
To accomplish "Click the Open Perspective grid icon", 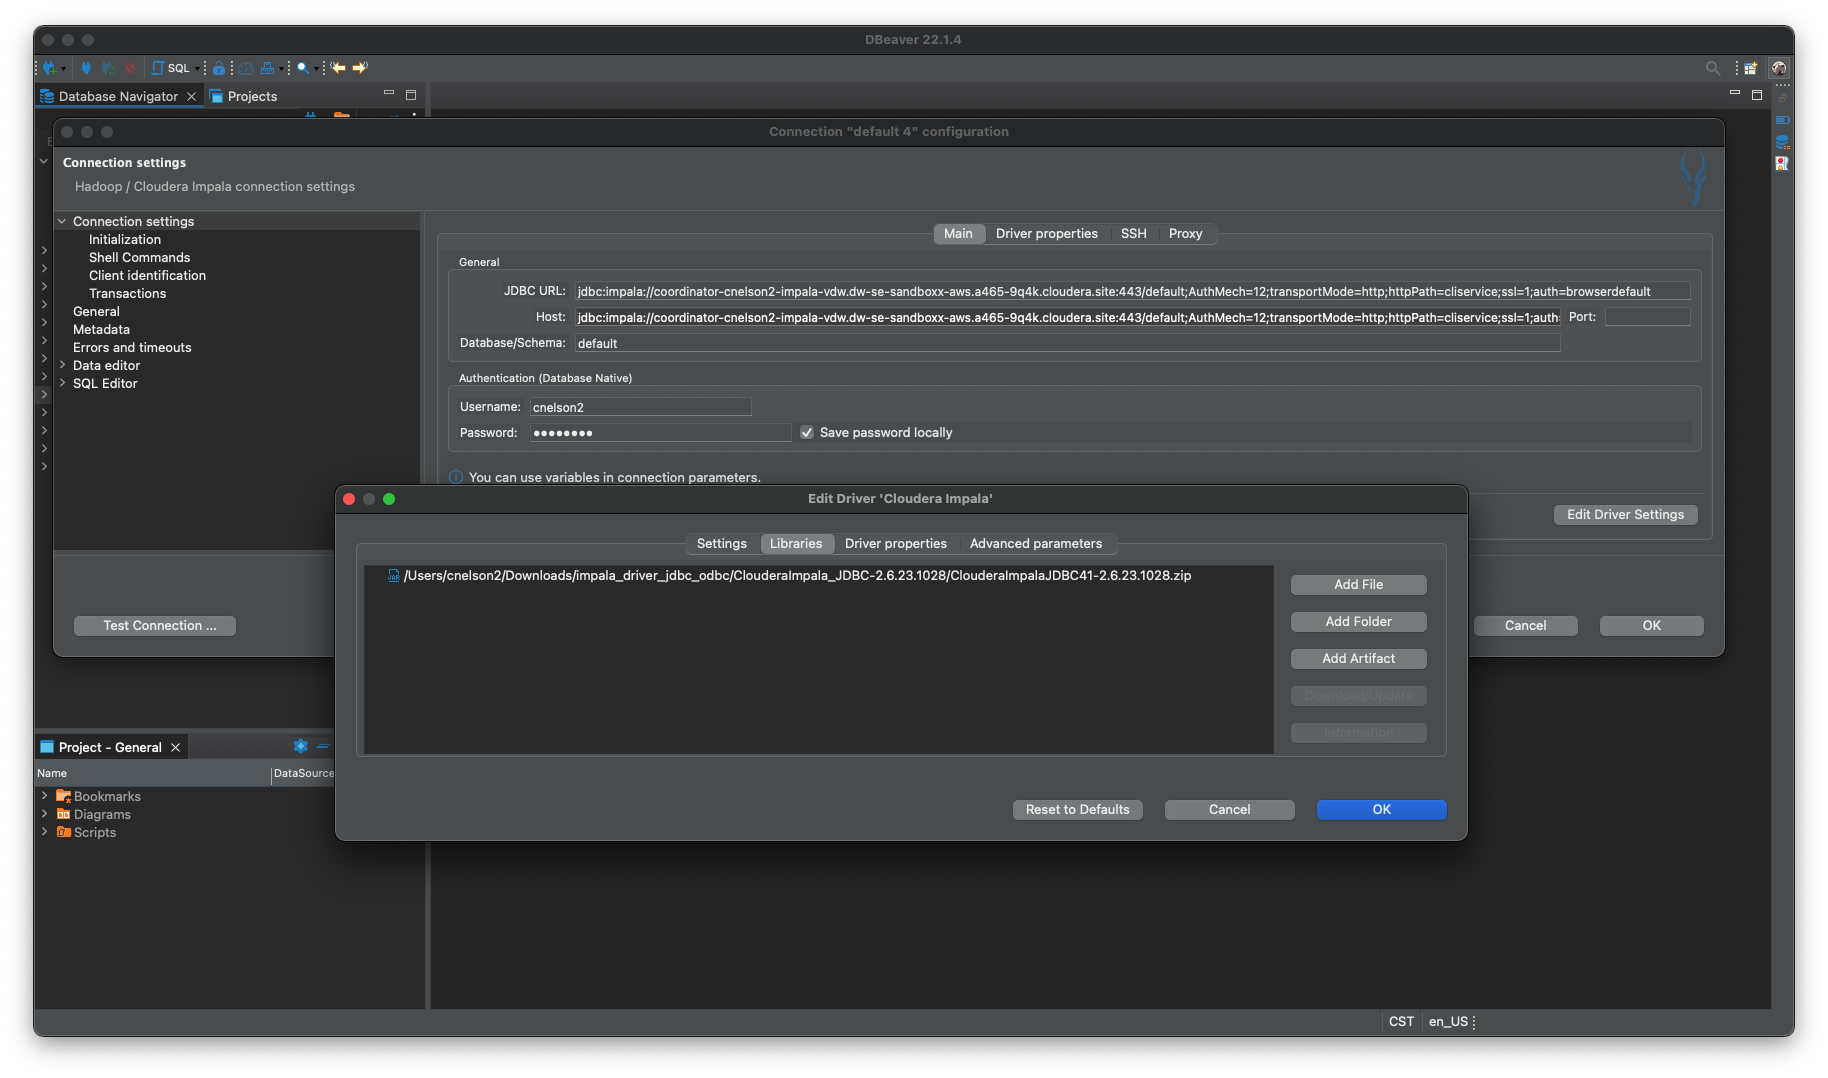I will 1751,68.
